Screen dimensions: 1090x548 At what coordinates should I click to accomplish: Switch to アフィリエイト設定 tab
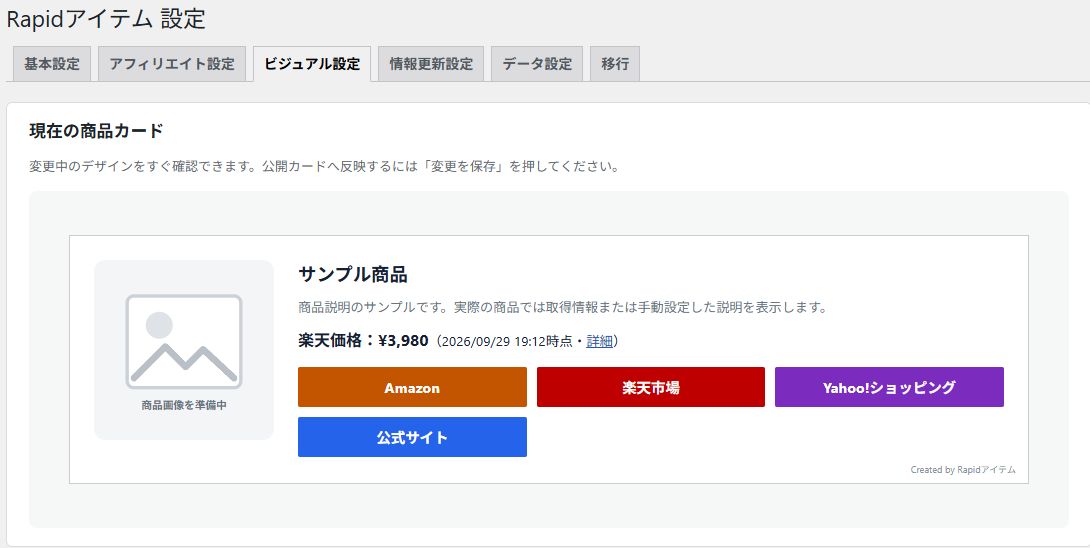(172, 64)
